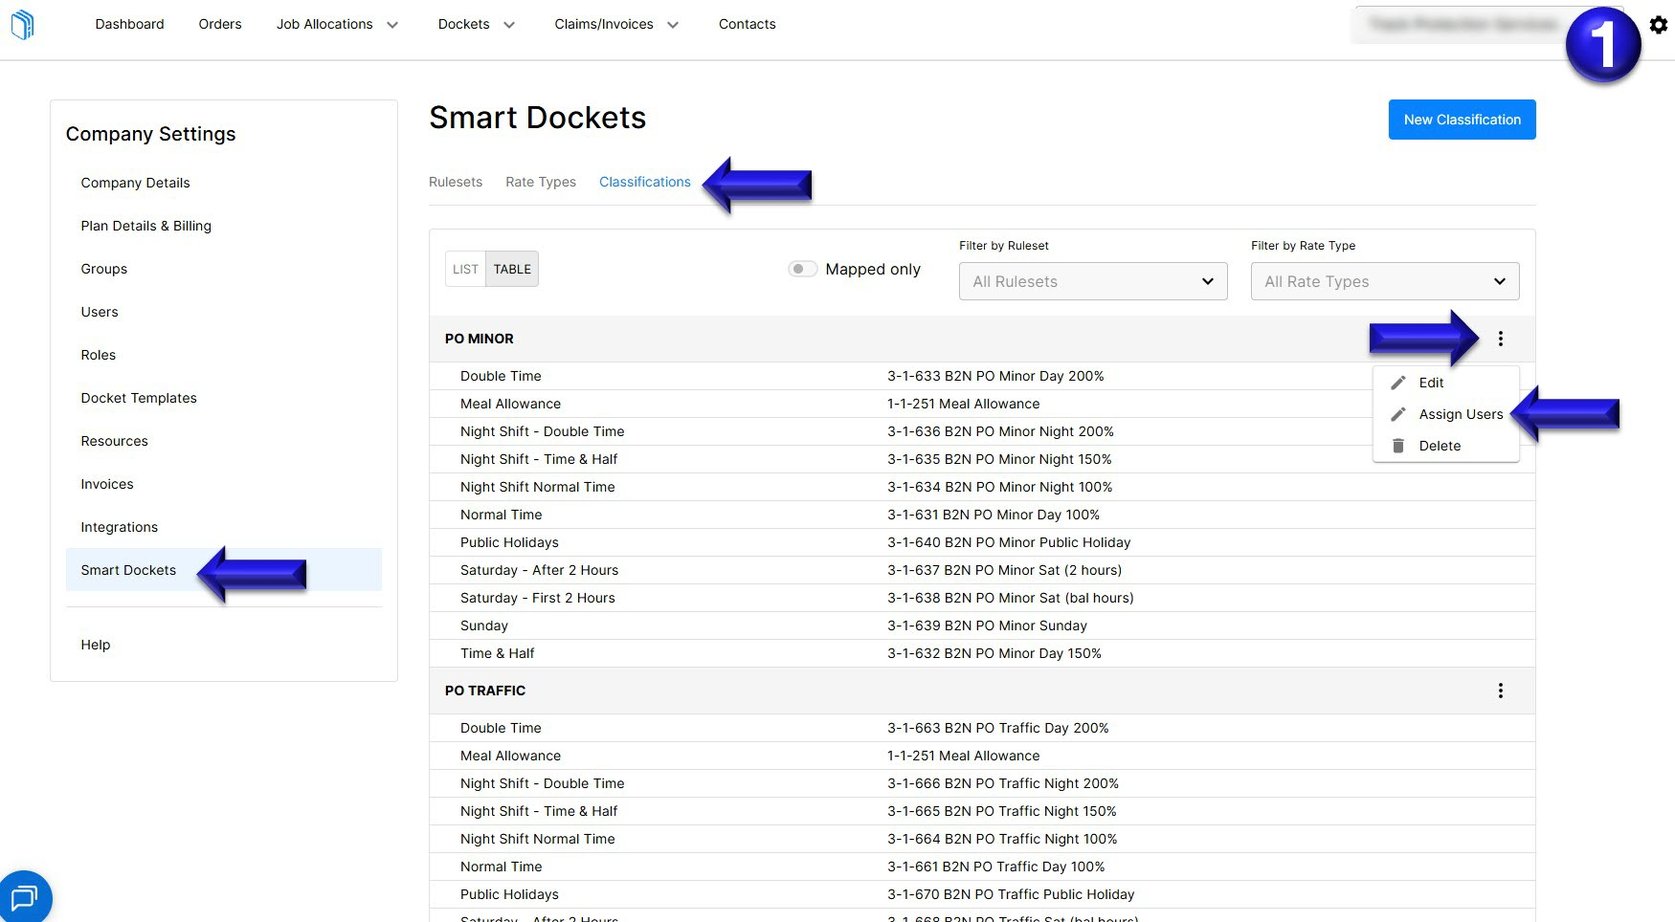Image resolution: width=1675 pixels, height=922 pixels.
Task: Open the Invoices settings page
Action: tap(107, 484)
